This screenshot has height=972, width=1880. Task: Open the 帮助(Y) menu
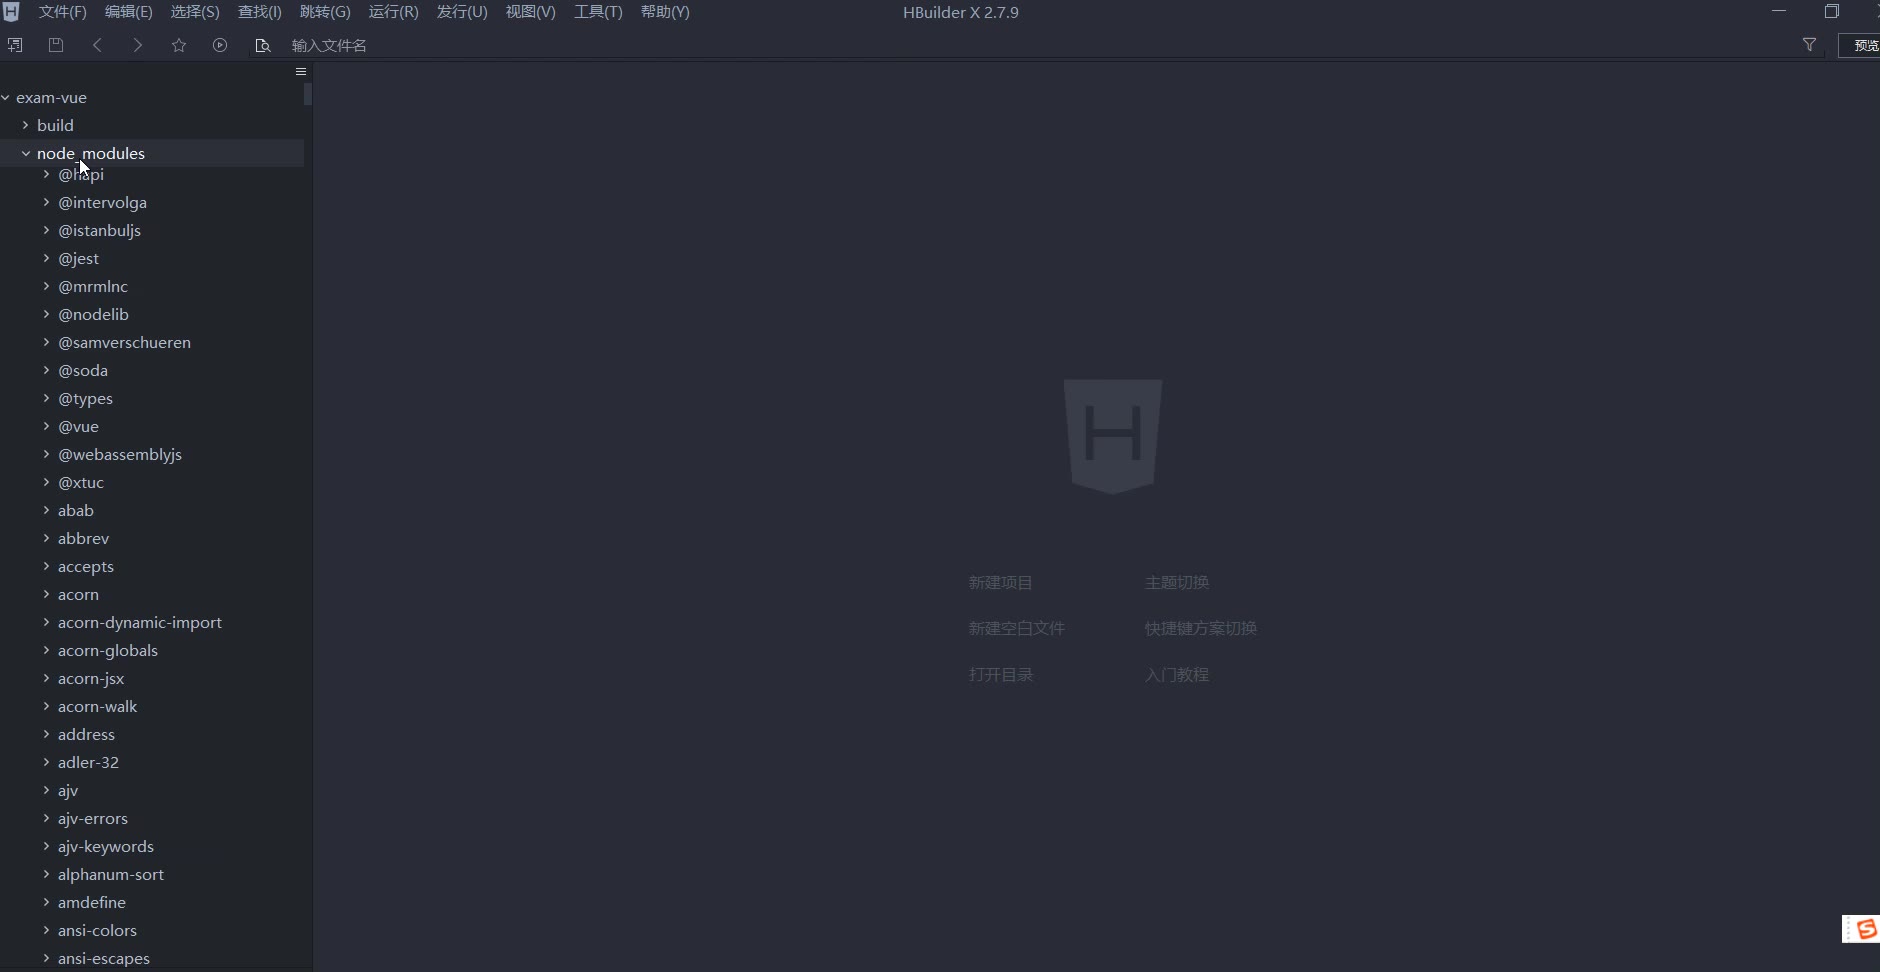[665, 12]
